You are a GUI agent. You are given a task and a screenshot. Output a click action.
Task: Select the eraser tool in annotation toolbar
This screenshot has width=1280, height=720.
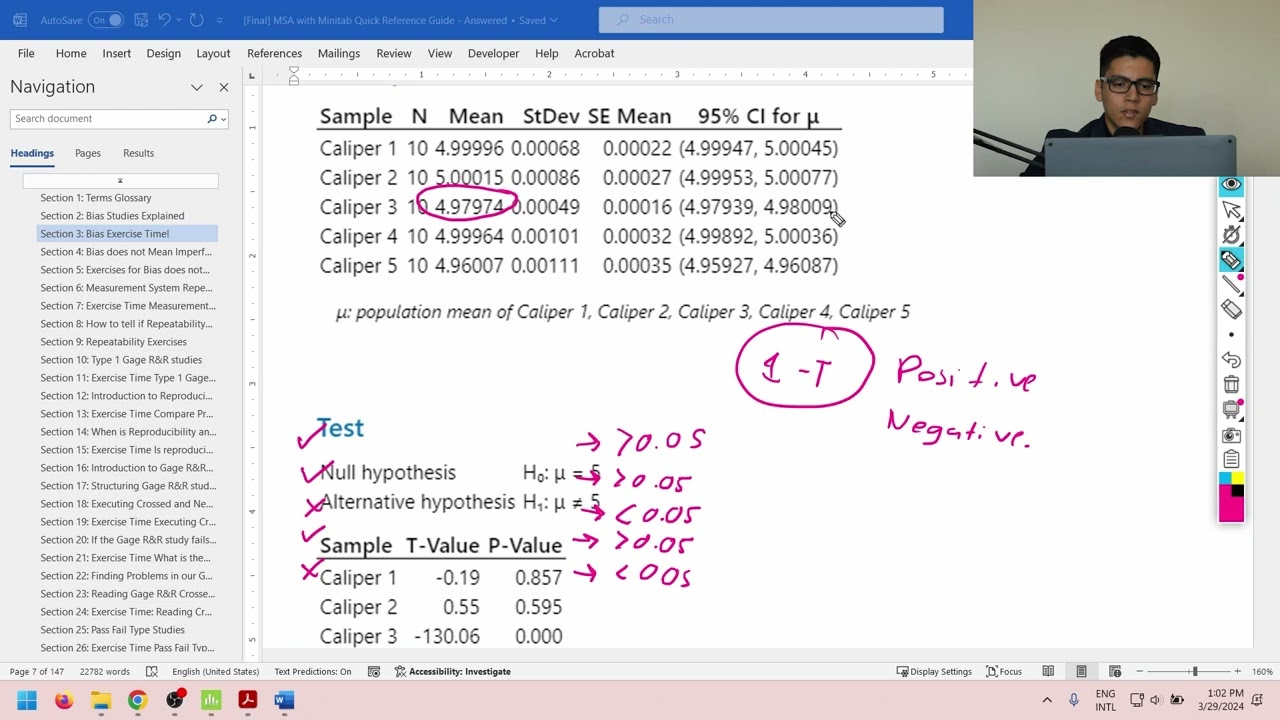pyautogui.click(x=1231, y=310)
